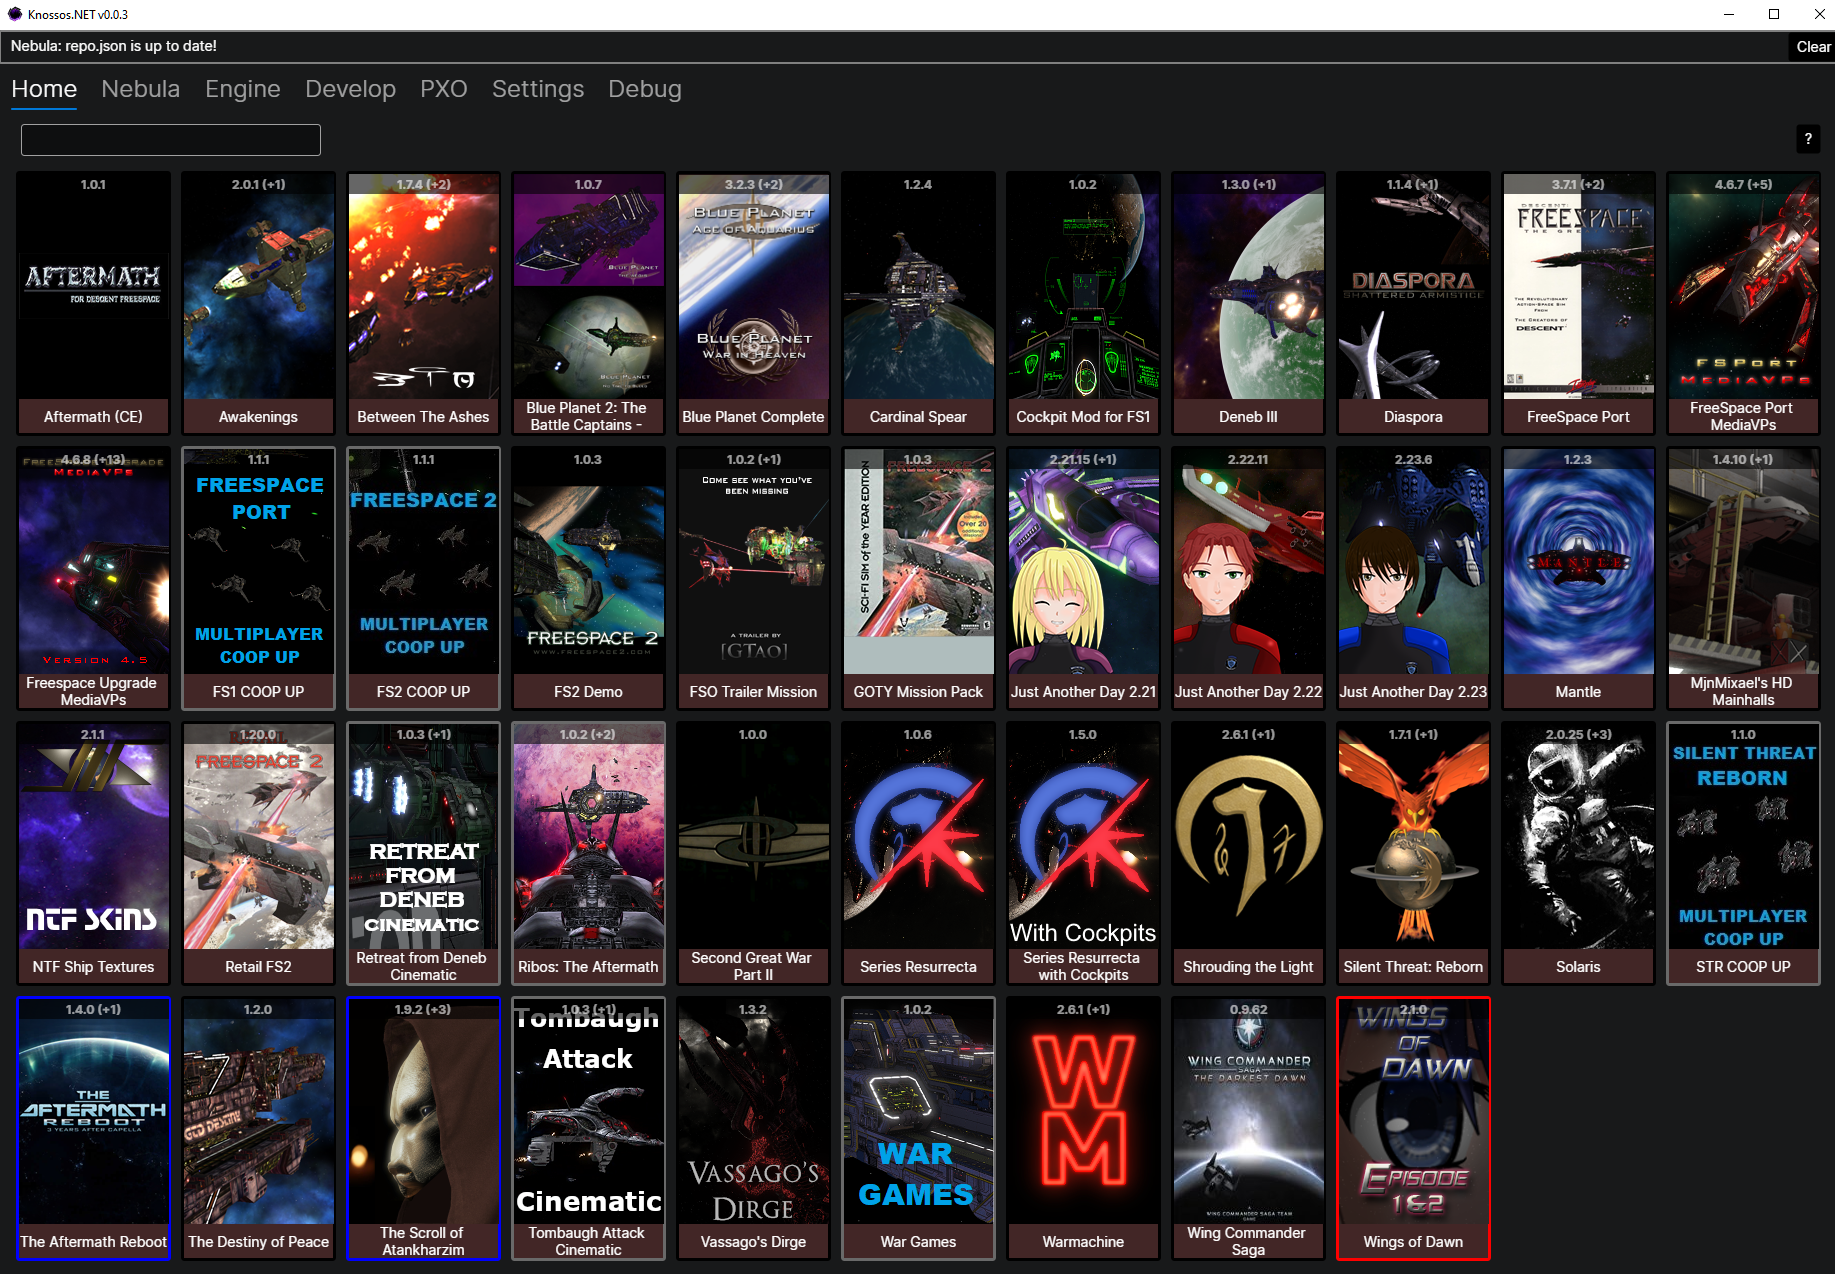This screenshot has height=1274, width=1835.
Task: Open the Nebula tab
Action: point(140,89)
